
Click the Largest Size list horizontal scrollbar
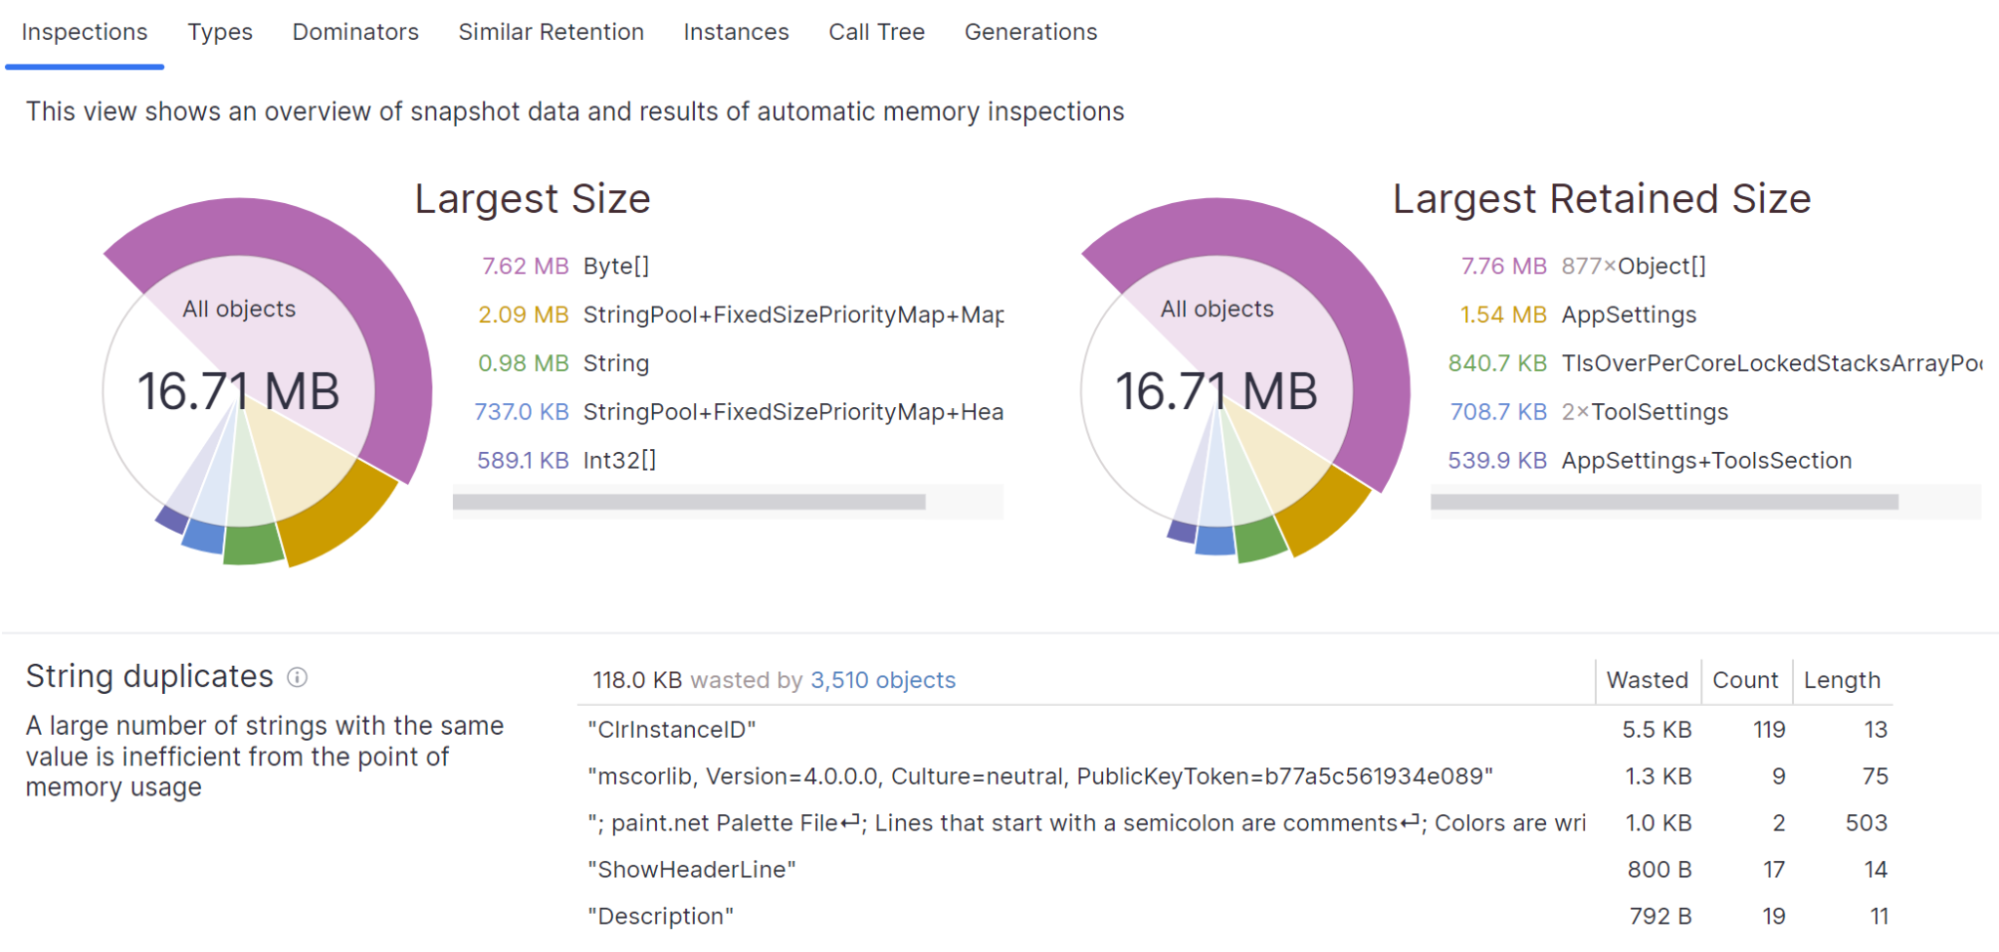(x=688, y=502)
